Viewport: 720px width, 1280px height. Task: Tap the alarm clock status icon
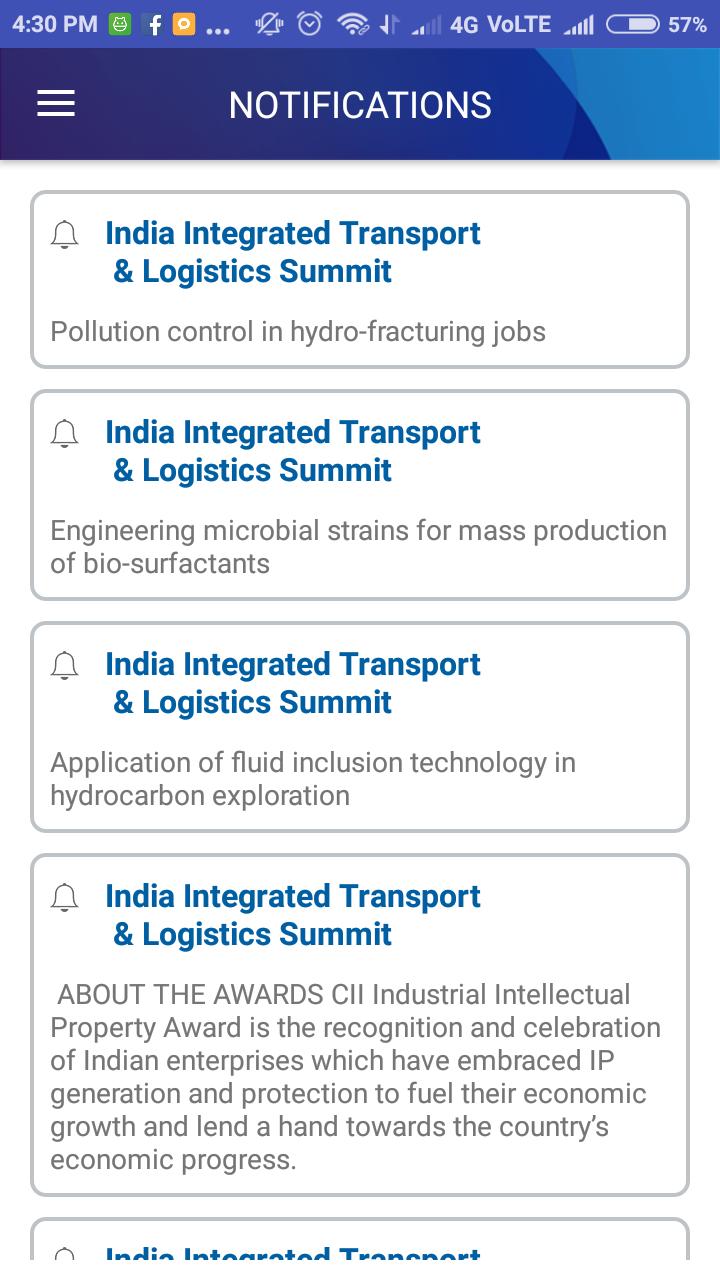310,24
